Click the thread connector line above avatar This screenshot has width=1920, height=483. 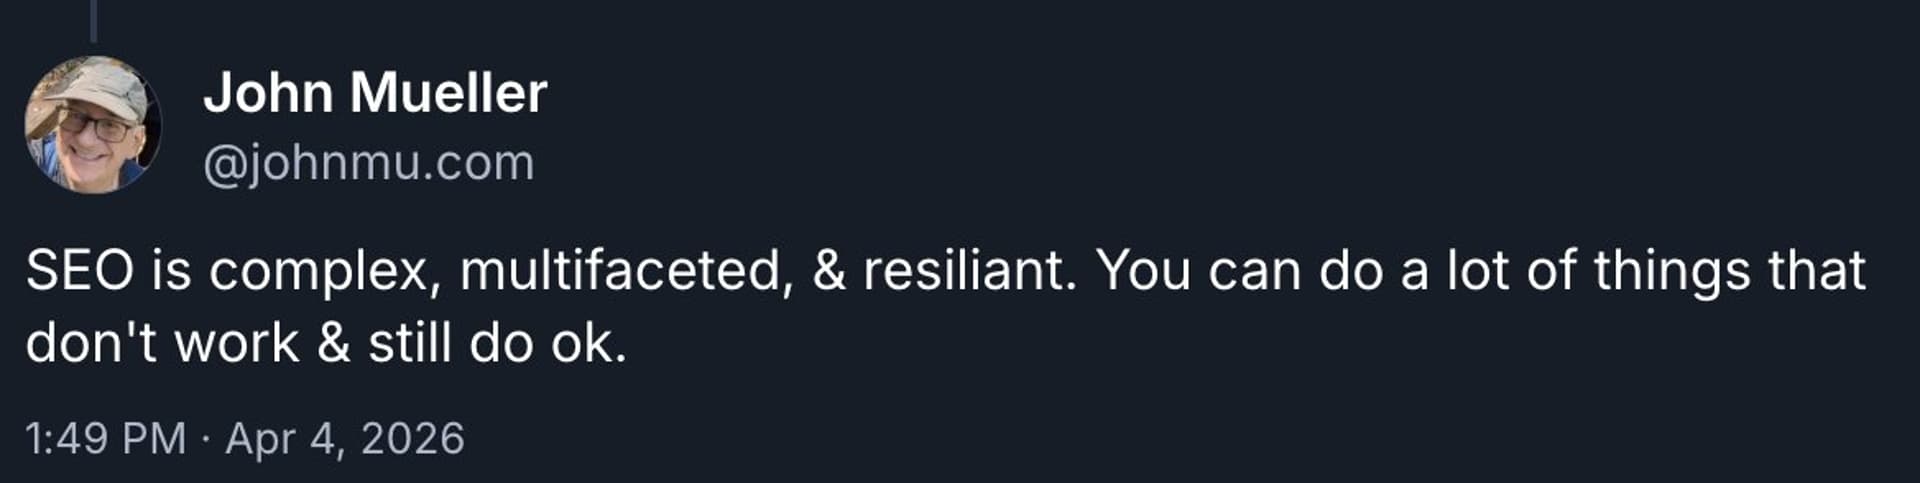(x=94, y=20)
